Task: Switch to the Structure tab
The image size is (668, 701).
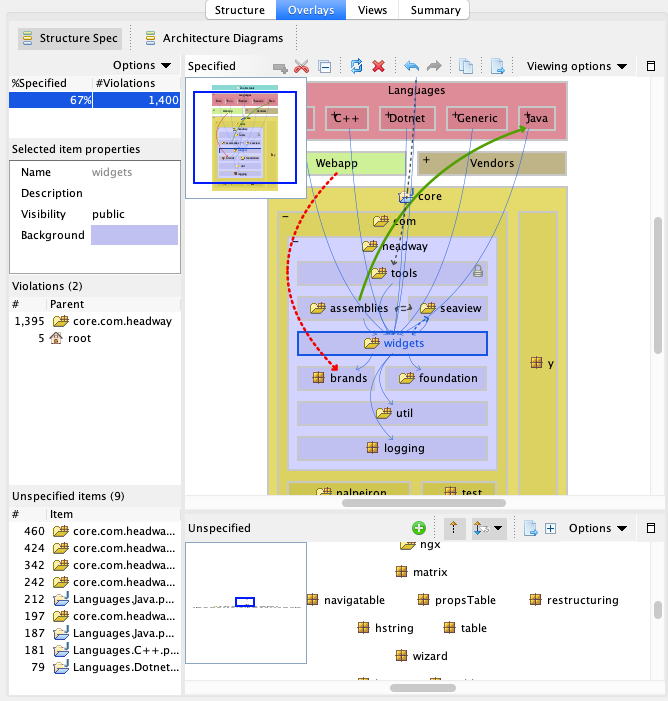Action: coord(240,10)
